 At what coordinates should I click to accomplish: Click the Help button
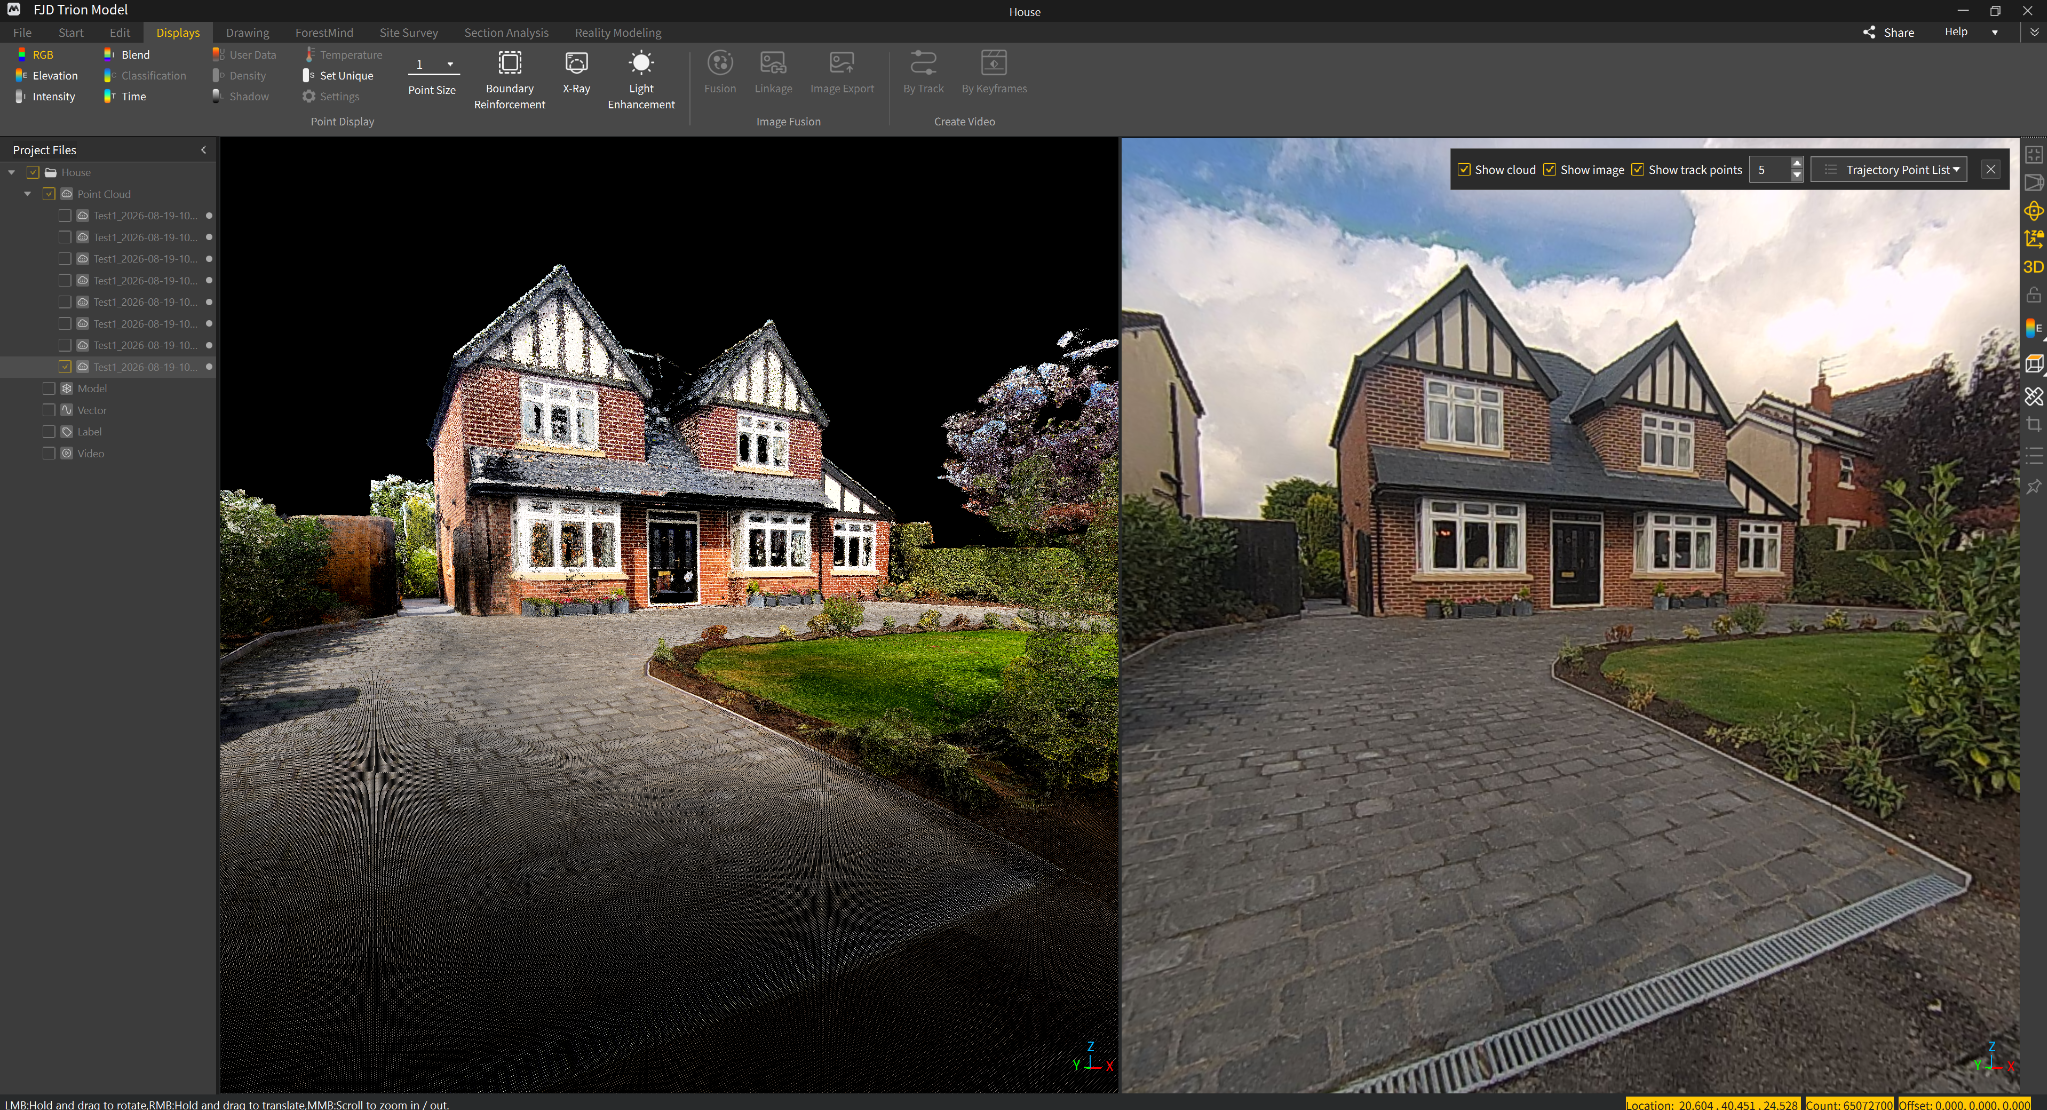coord(1956,32)
